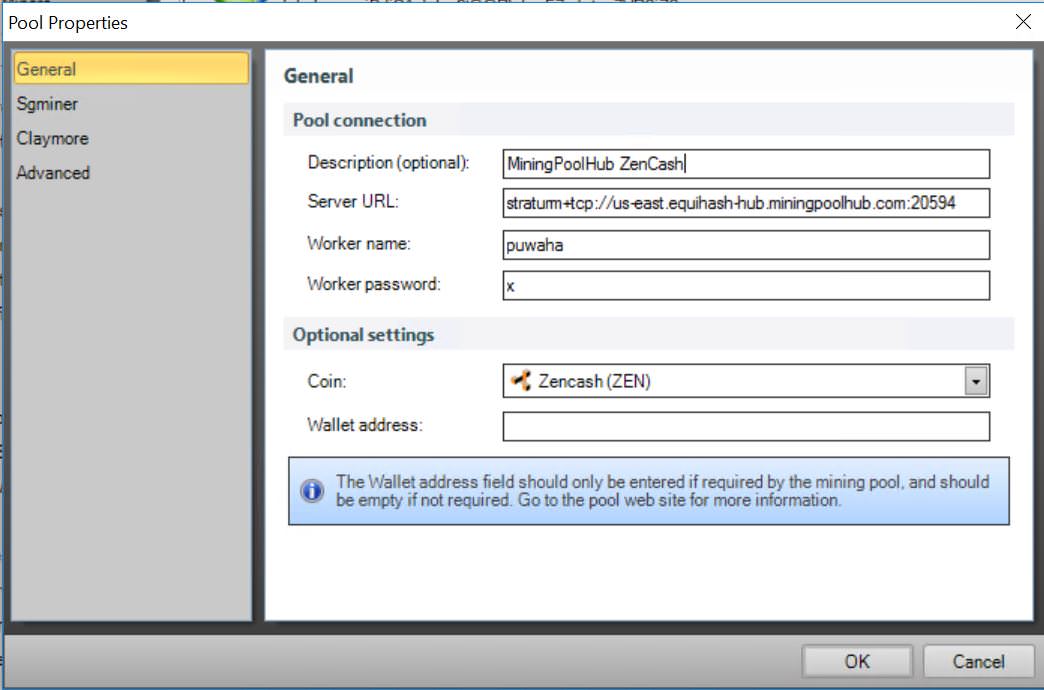Click the Wallet address info message text
This screenshot has height=690, width=1044.
tap(662, 491)
